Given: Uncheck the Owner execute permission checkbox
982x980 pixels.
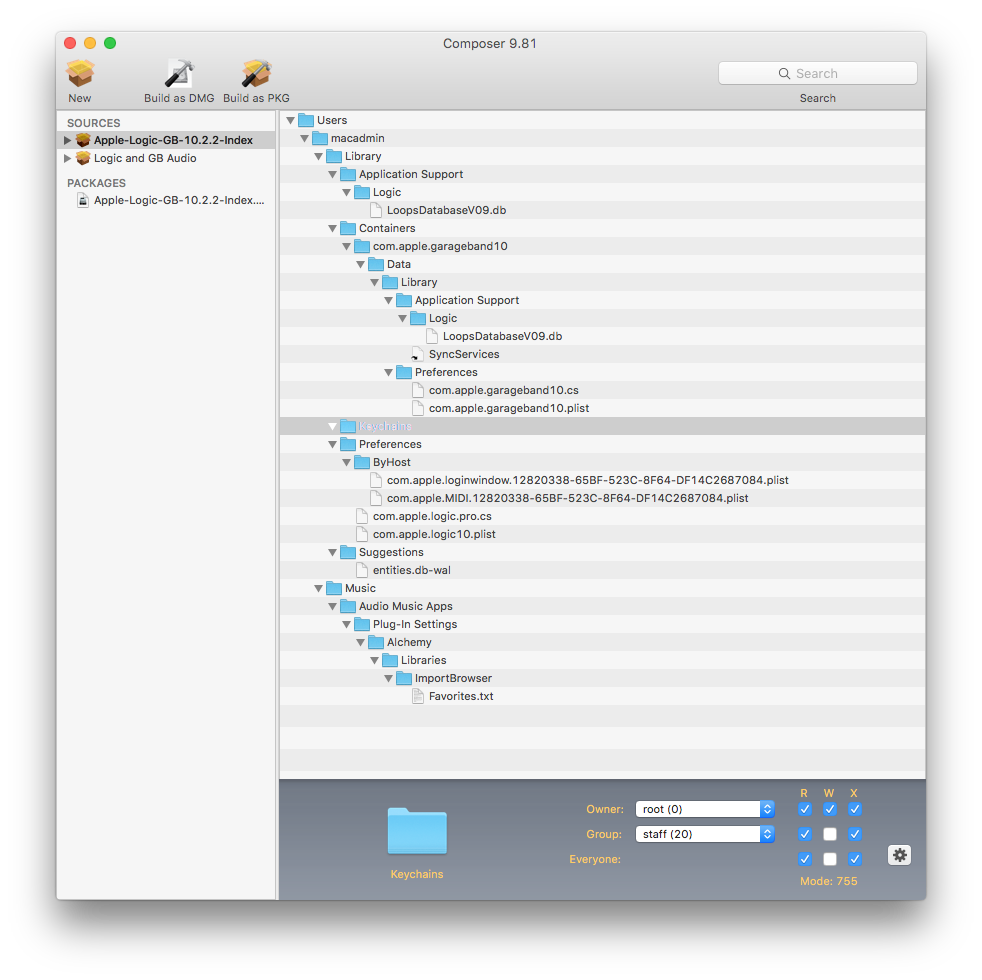Looking at the screenshot, I should 855,810.
